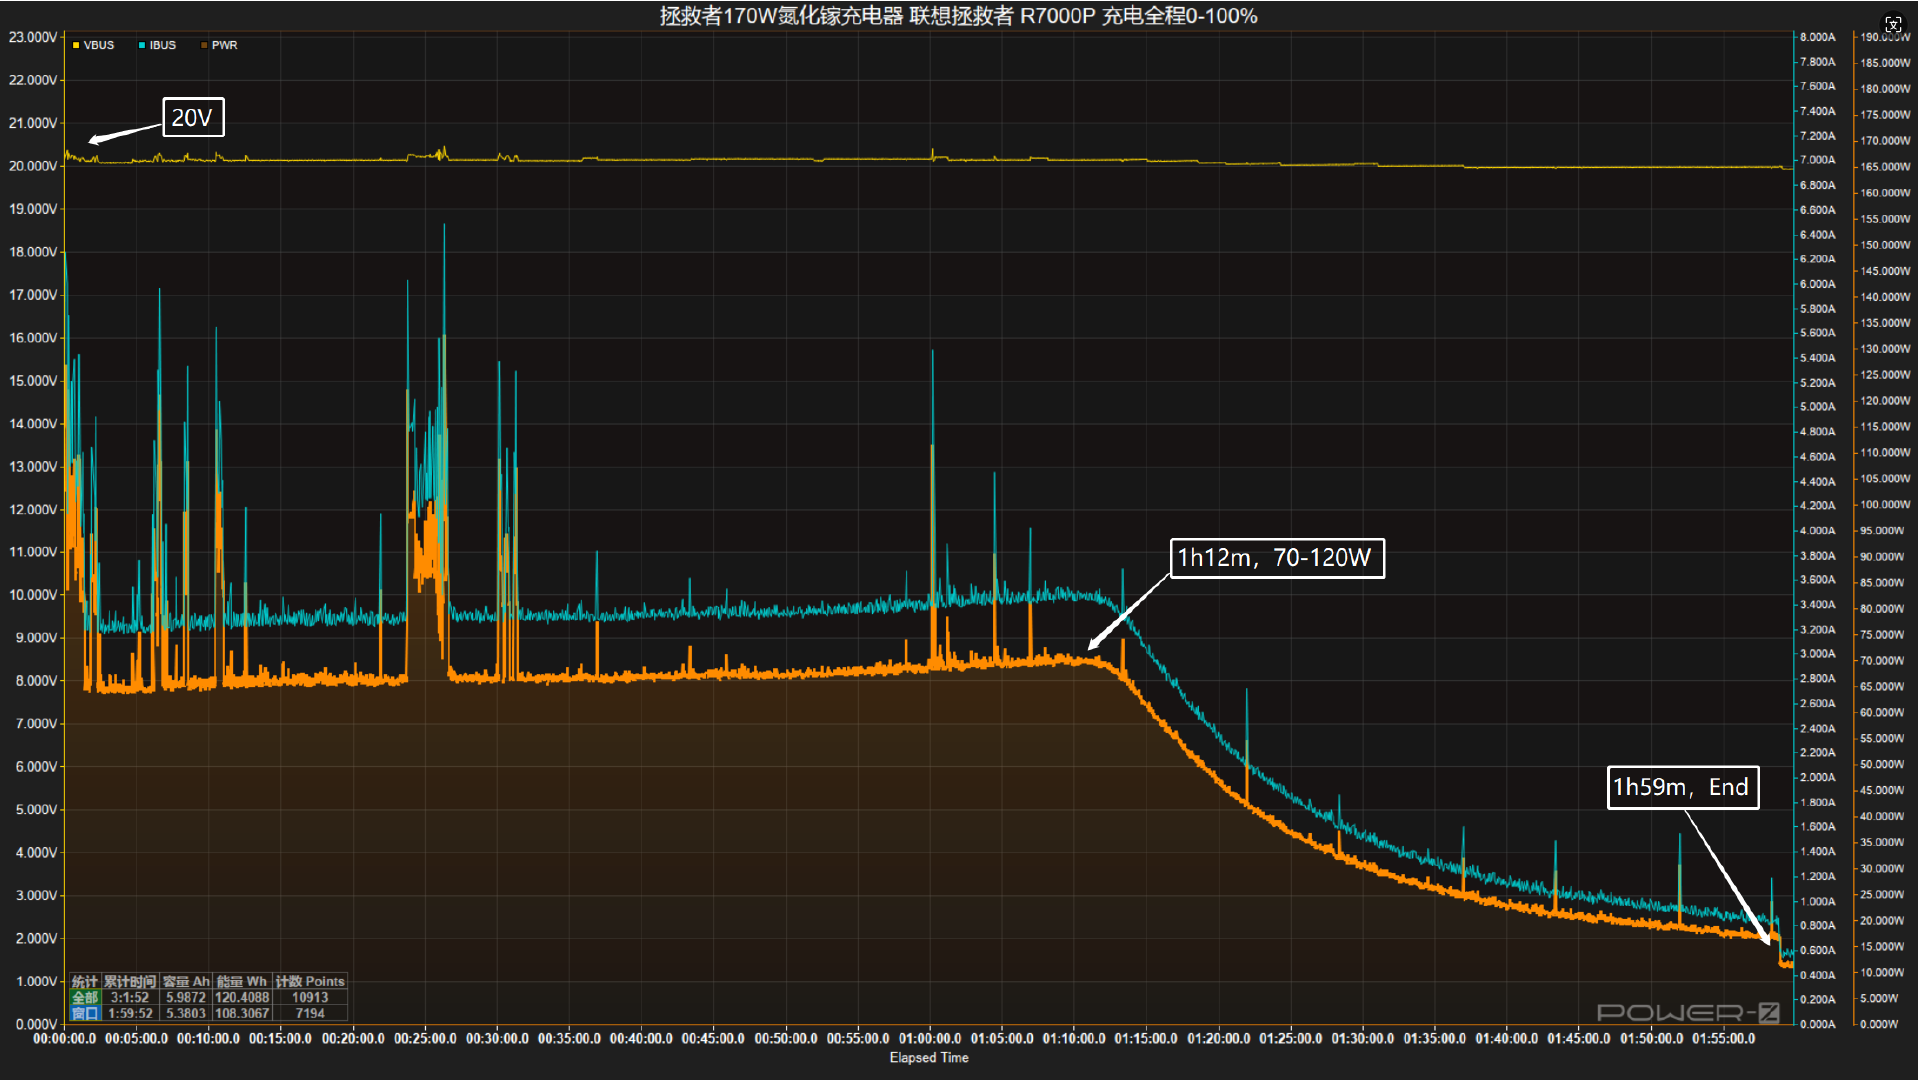Viewport: 1920px width, 1081px height.
Task: Click the 计数 Points column header
Action: pyautogui.click(x=310, y=982)
